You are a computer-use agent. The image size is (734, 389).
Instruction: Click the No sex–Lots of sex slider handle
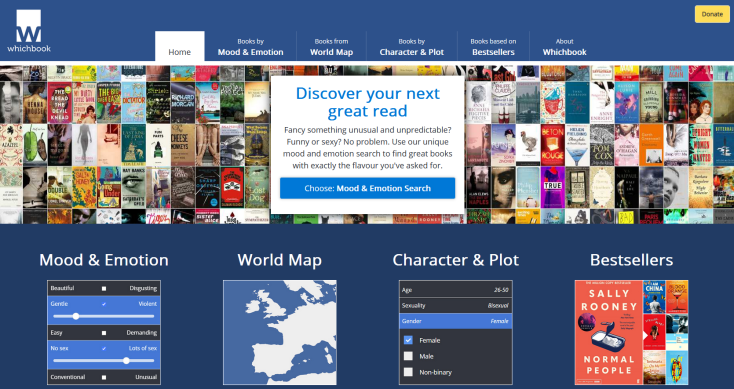tap(126, 361)
